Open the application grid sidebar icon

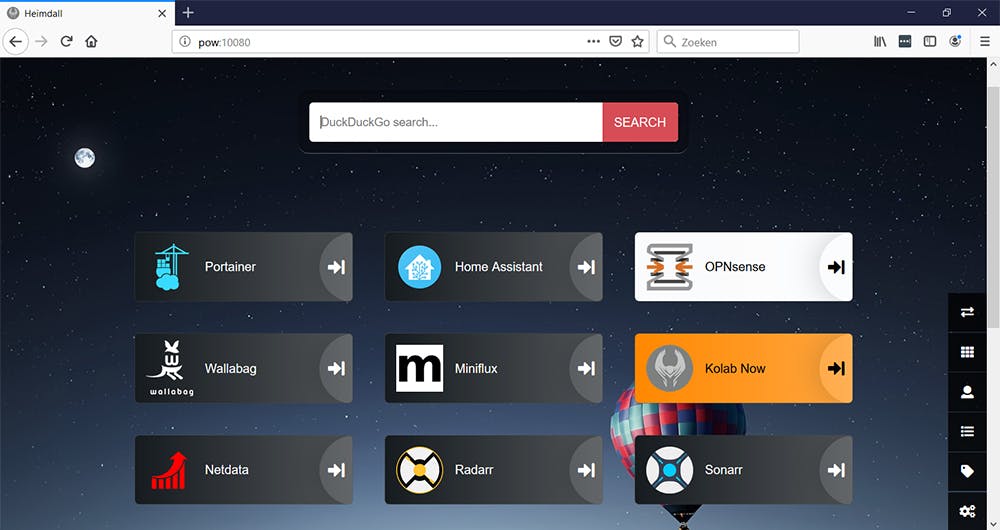967,352
